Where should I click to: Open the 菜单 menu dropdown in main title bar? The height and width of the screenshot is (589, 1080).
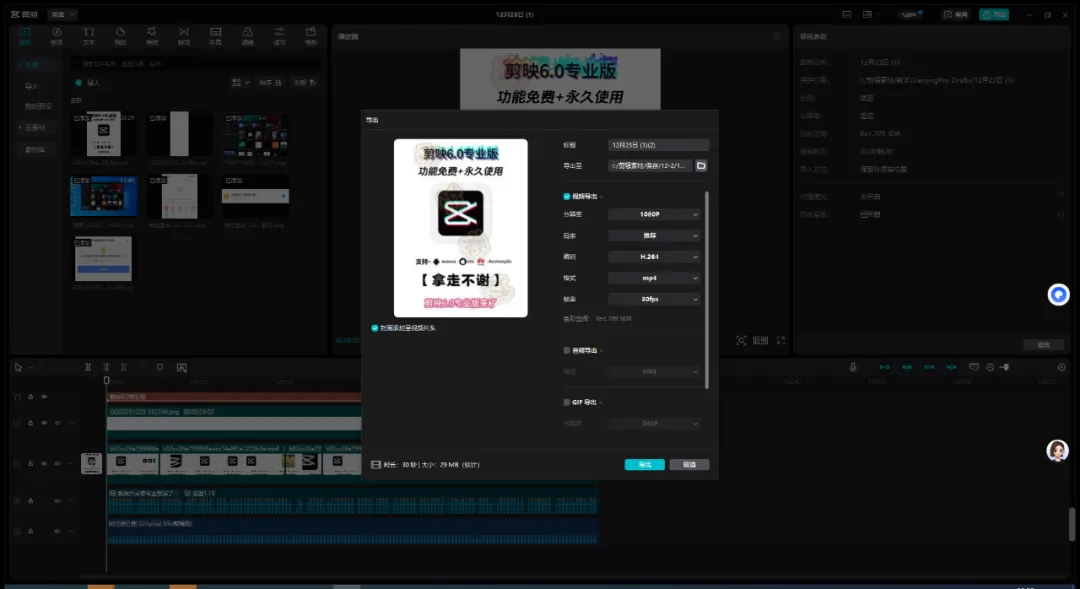click(x=62, y=14)
